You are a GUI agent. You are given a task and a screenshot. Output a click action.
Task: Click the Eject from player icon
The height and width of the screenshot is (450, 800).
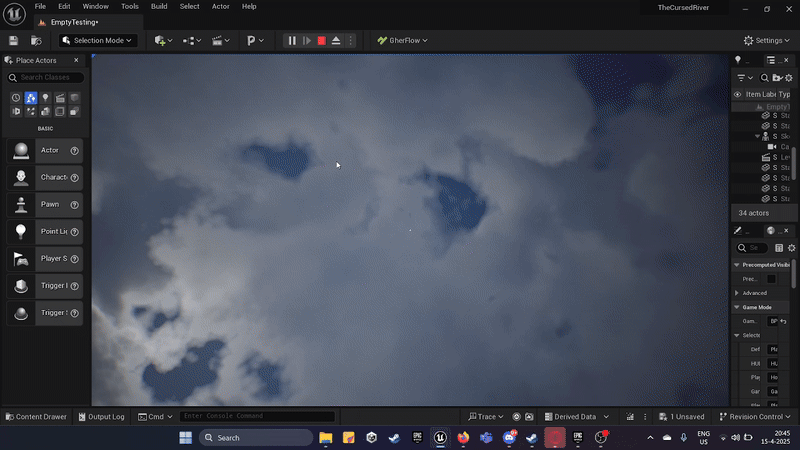click(336, 40)
